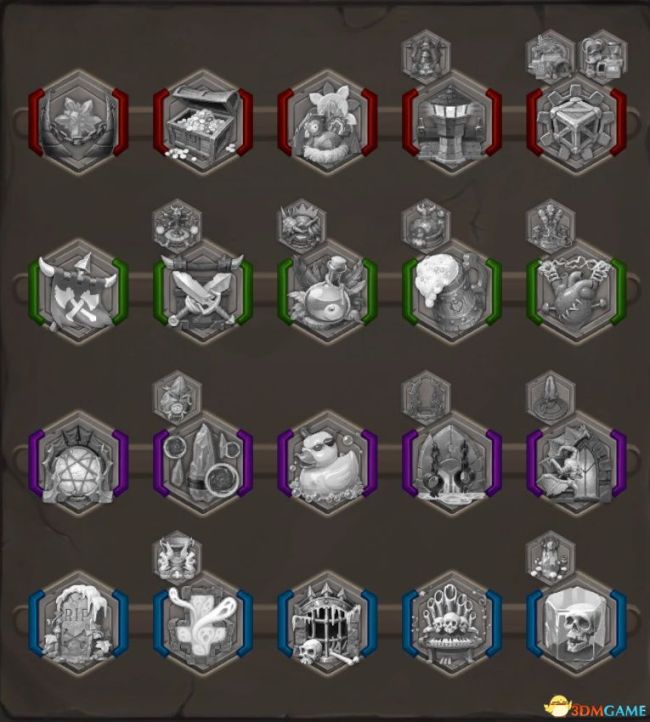Select the RIP tombstone icon
The height and width of the screenshot is (722, 650).
78,624
